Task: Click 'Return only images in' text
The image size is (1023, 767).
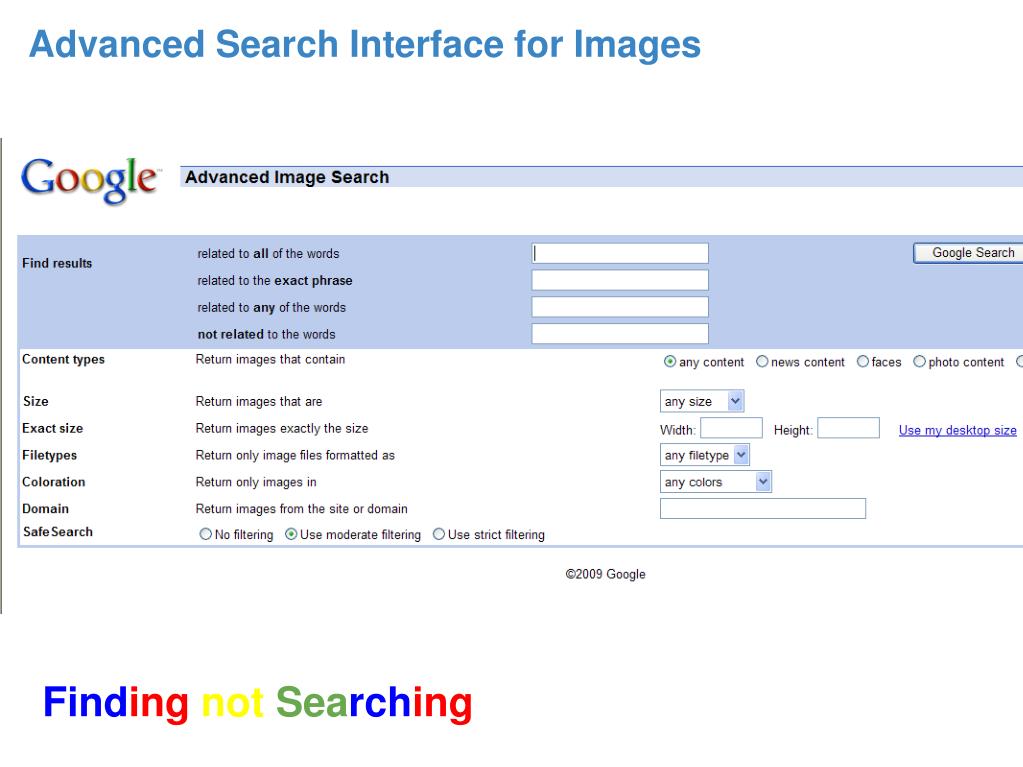Action: [x=256, y=482]
